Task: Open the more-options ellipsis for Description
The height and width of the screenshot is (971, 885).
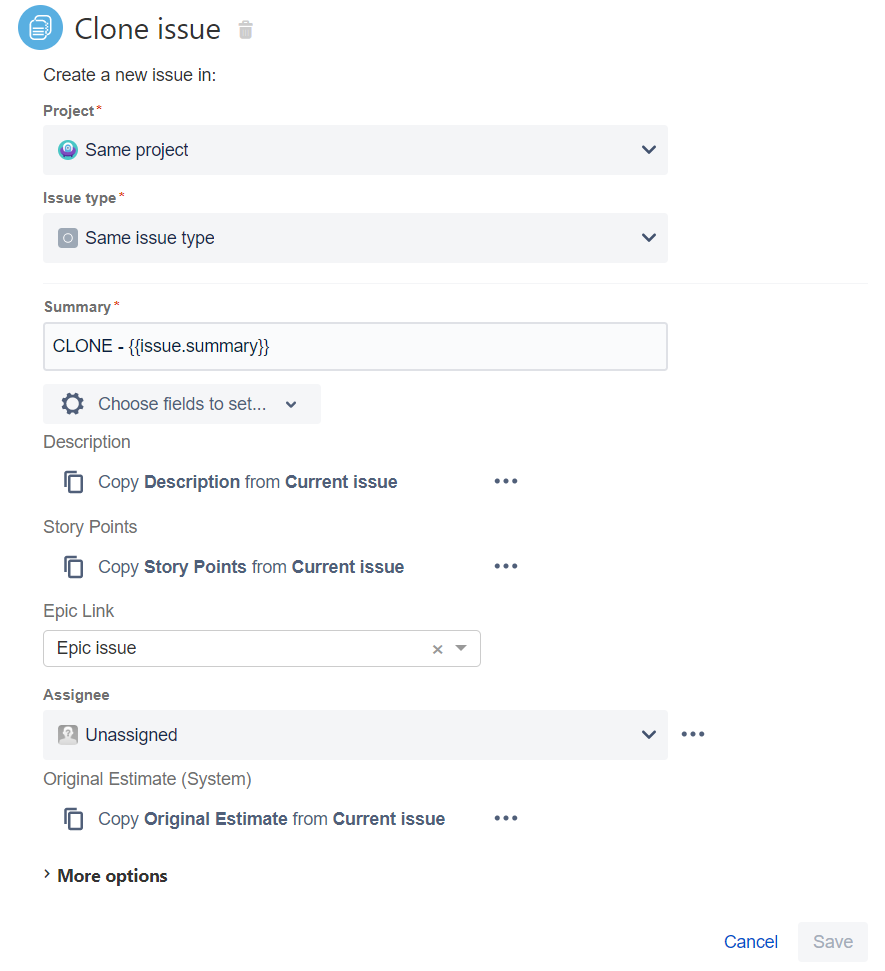Action: tap(506, 482)
